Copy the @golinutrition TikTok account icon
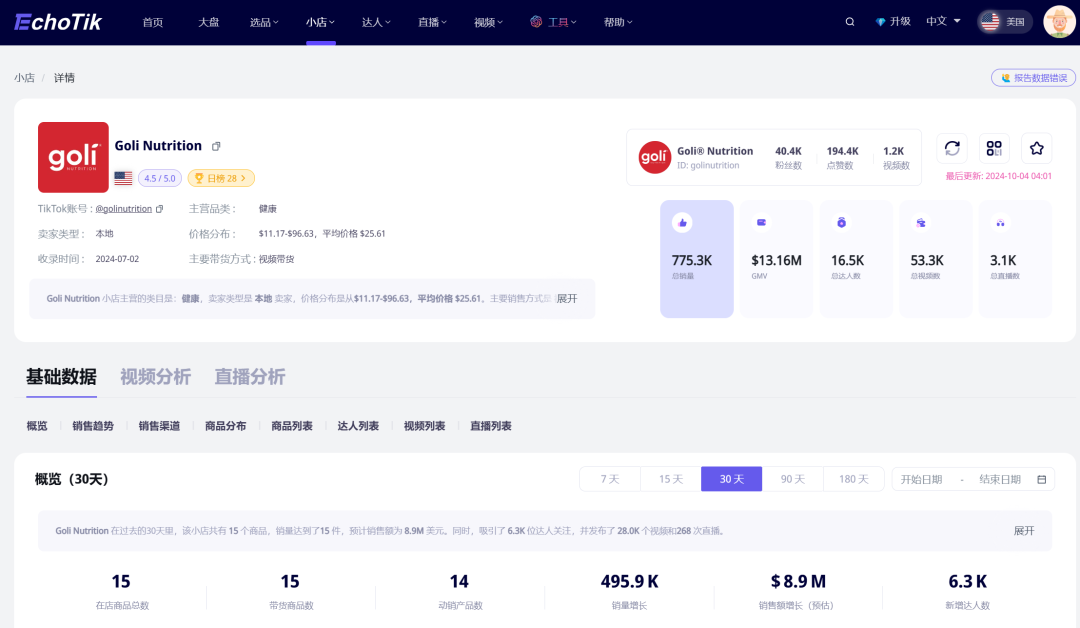Viewport: 1080px width, 628px height. 160,209
